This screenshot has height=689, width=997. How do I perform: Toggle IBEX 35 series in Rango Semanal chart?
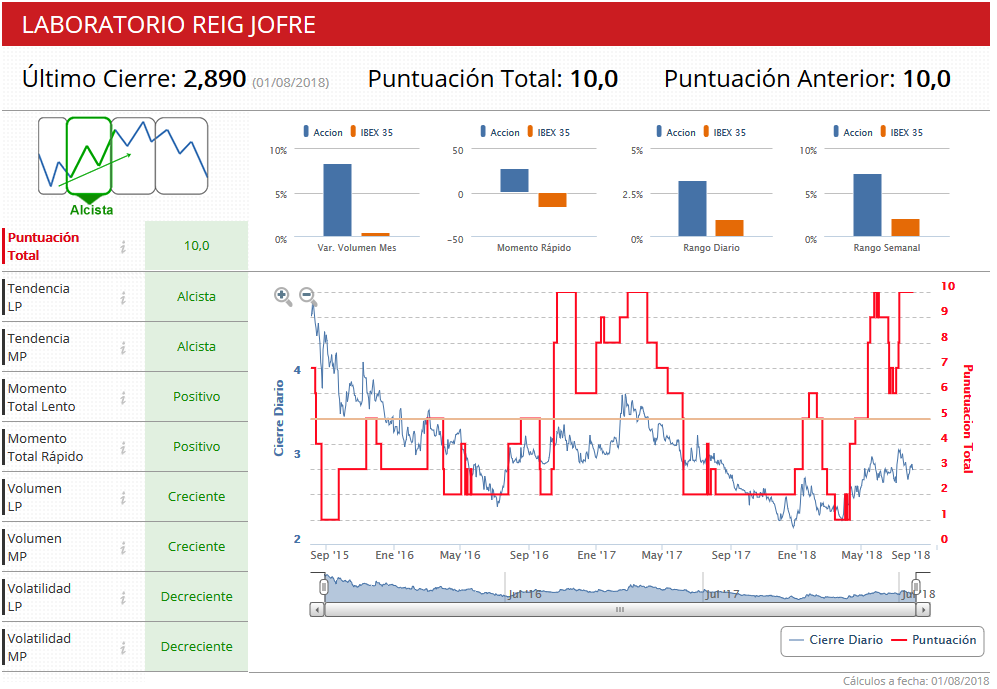click(x=901, y=132)
